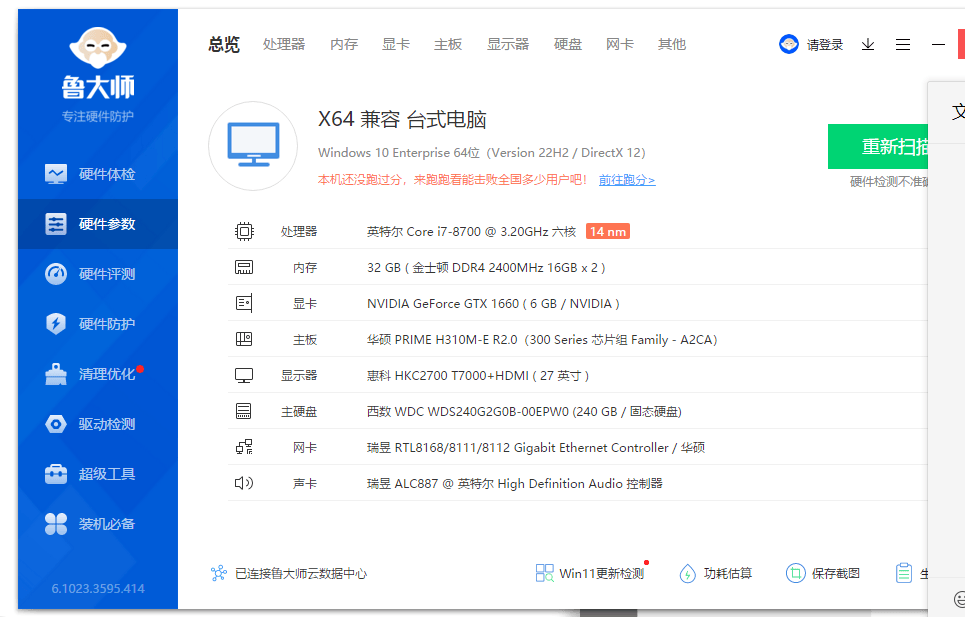Viewport: 965px width, 617px height.
Task: Click the 装机必备 clover icon
Action: tap(56, 524)
